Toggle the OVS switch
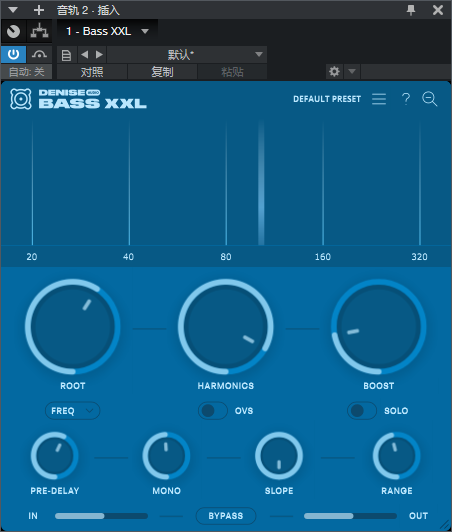 (213, 411)
